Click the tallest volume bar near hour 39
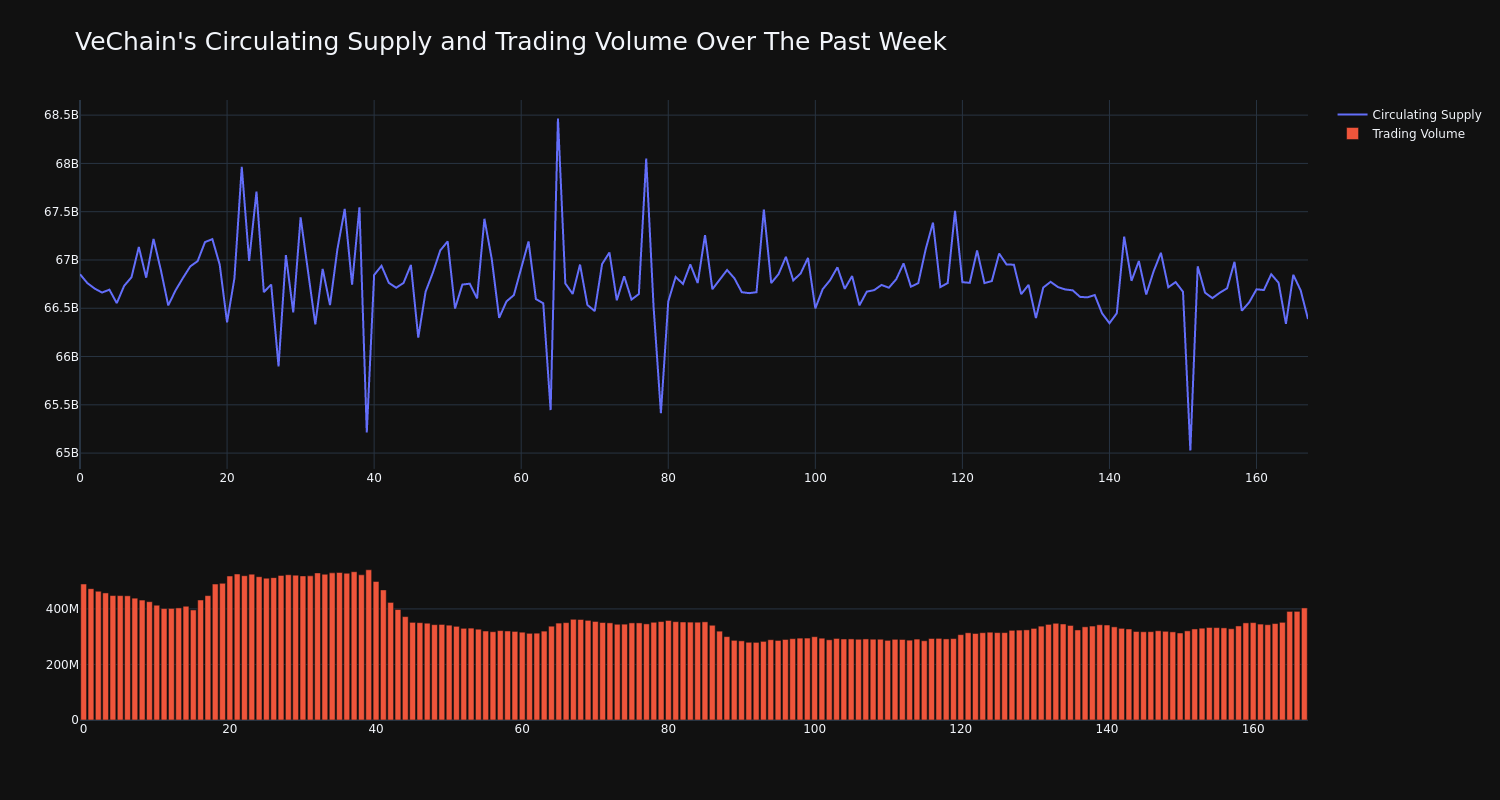The height and width of the screenshot is (800, 1500). tap(369, 645)
